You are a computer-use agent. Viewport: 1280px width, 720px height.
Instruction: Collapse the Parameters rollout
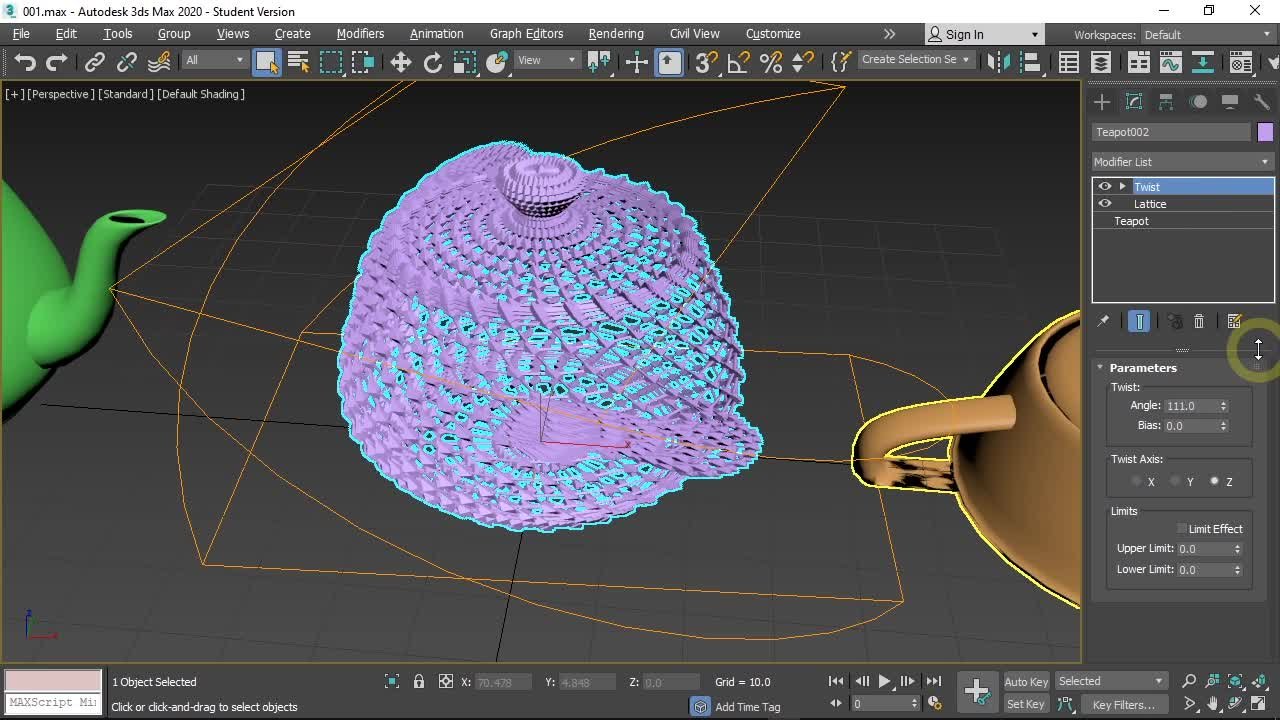click(x=1100, y=368)
